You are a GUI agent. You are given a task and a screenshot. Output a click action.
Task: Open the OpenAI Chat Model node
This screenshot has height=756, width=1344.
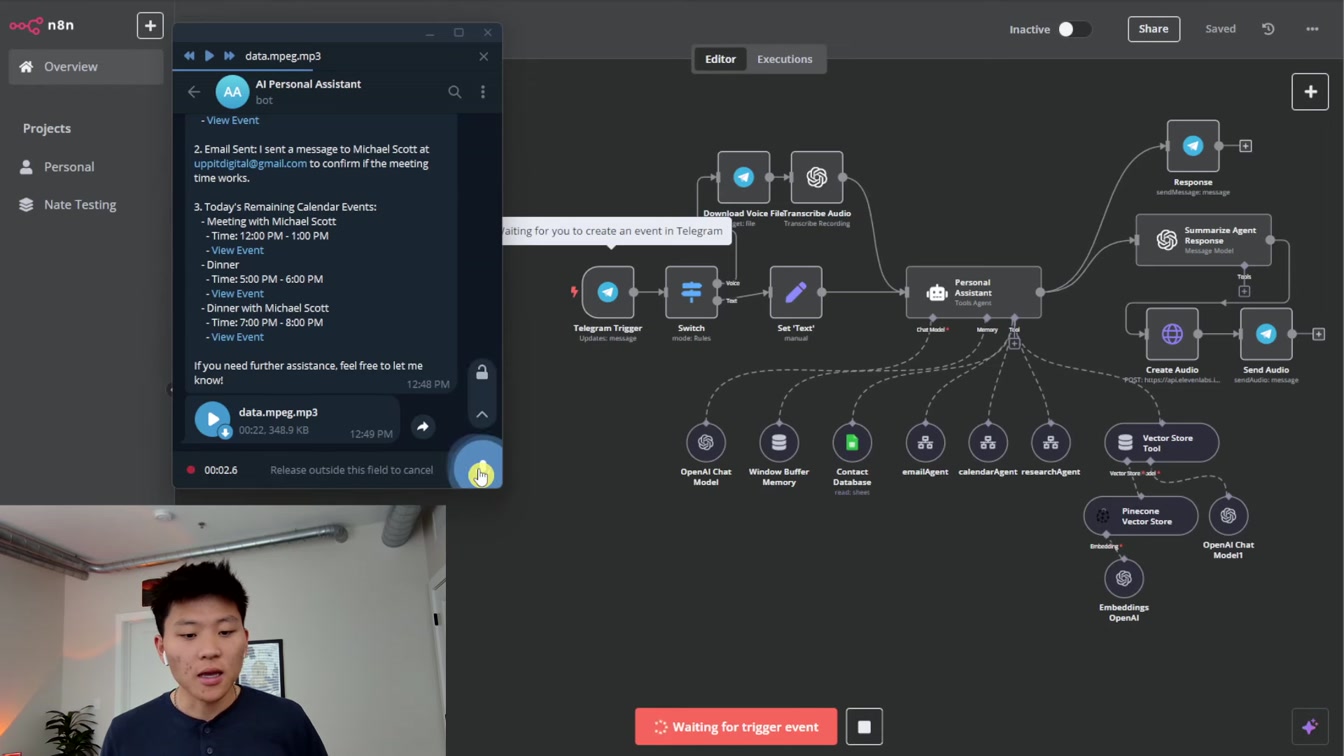coord(706,442)
